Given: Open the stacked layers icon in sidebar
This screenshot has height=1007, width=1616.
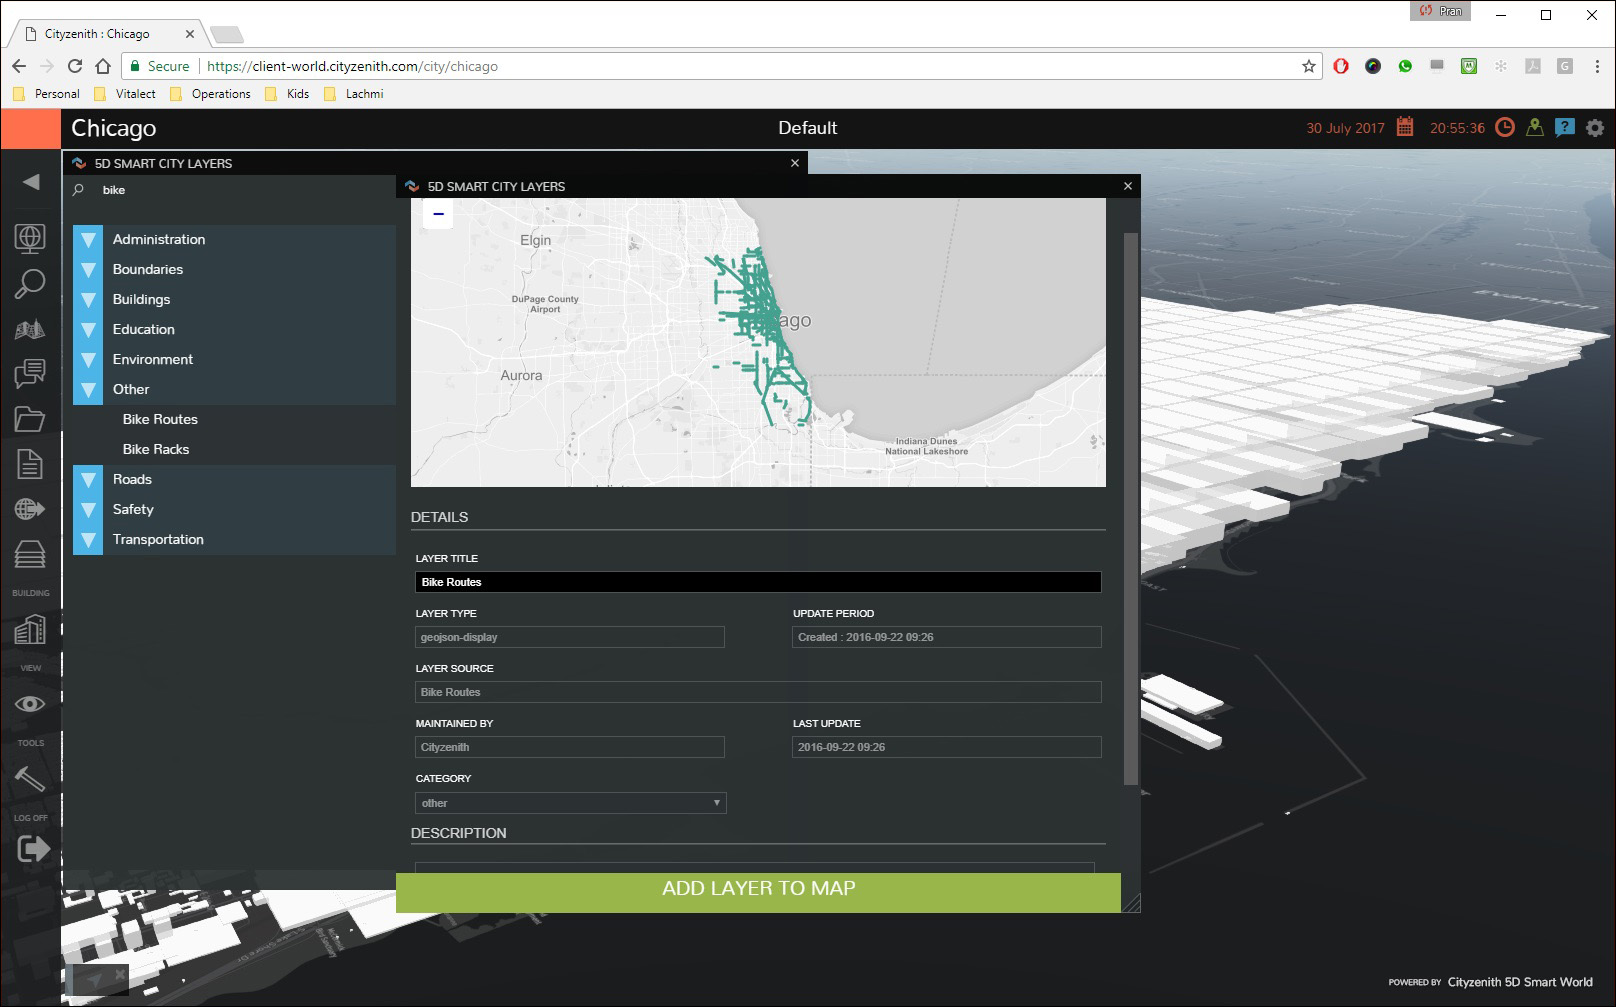Looking at the screenshot, I should [x=30, y=554].
